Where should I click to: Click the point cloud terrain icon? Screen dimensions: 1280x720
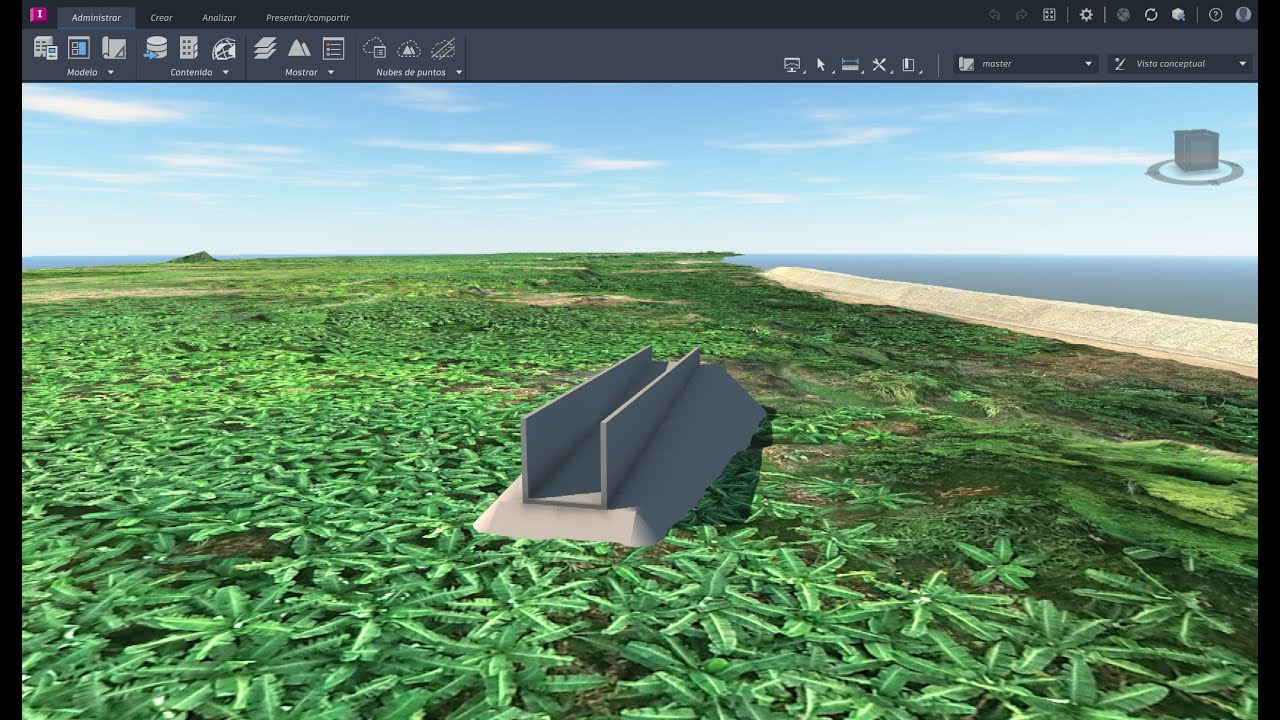(409, 48)
